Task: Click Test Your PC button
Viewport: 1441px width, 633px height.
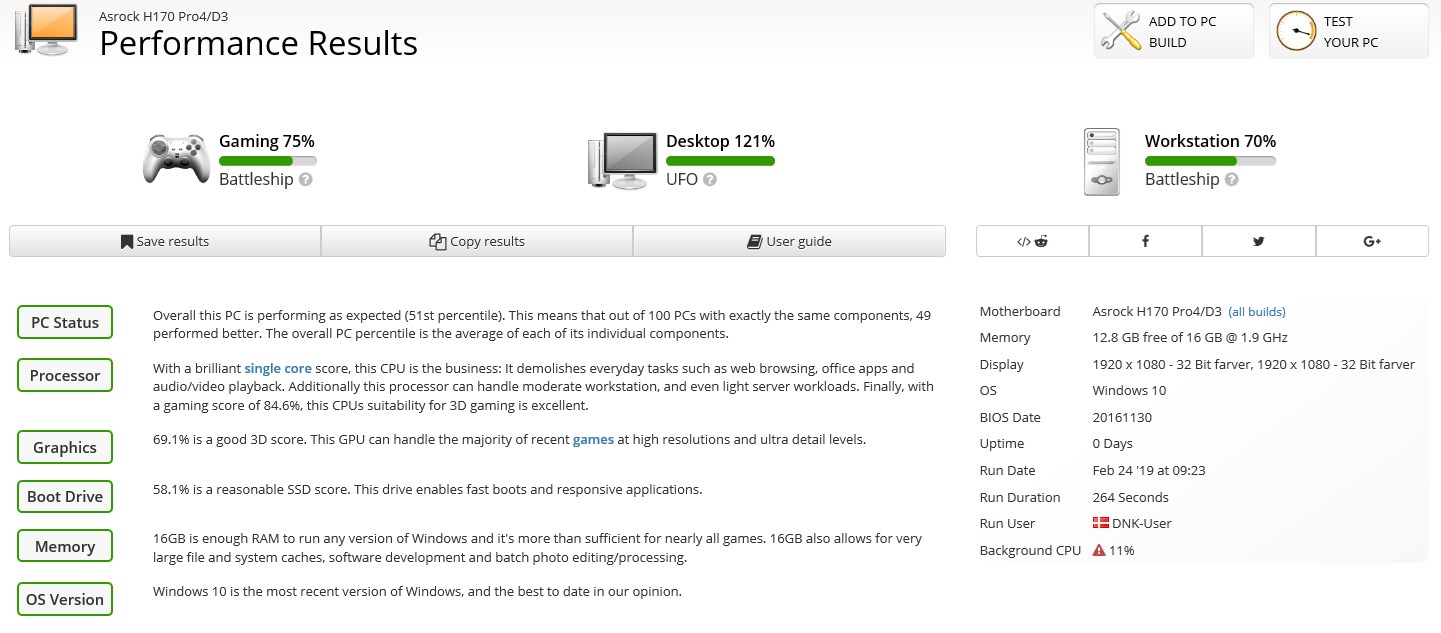Action: tap(1348, 31)
